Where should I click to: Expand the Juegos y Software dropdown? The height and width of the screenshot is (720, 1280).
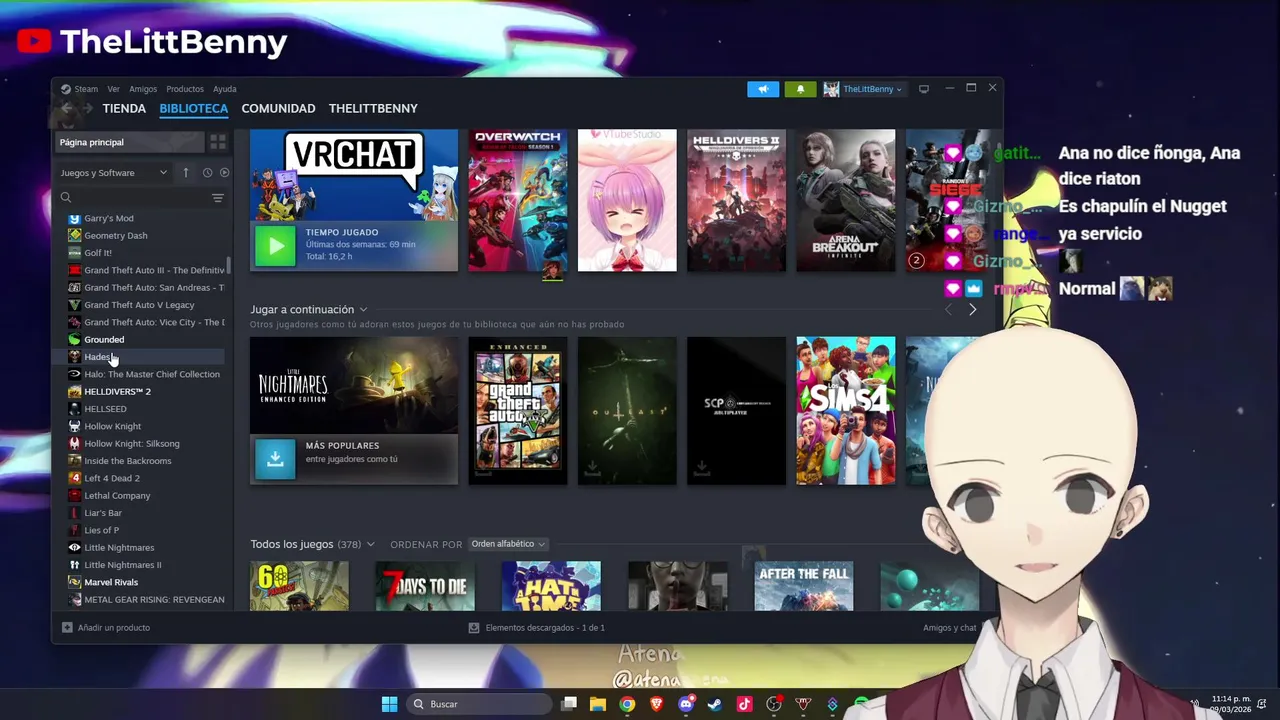114,173
